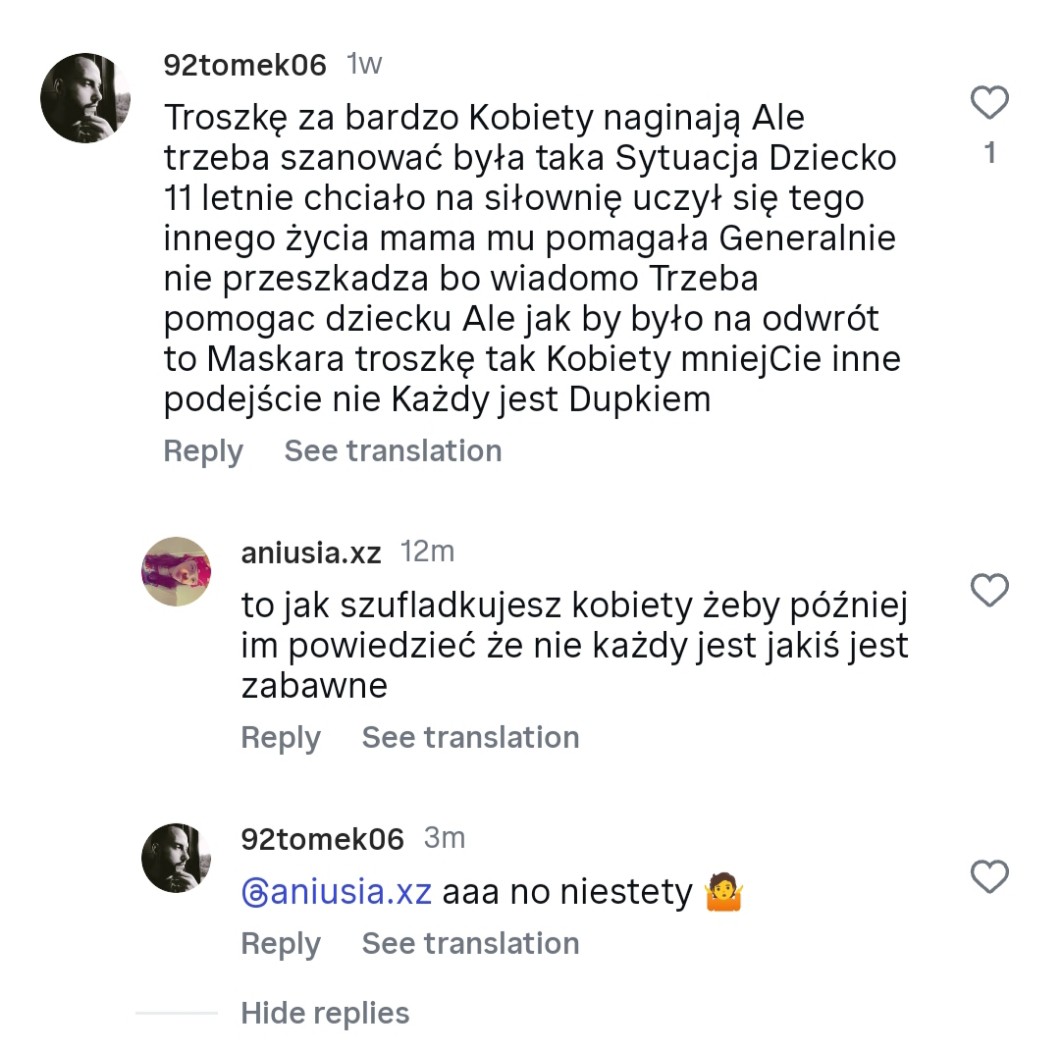
Task: Collapse the thread with Hide replies
Action: click(325, 1013)
